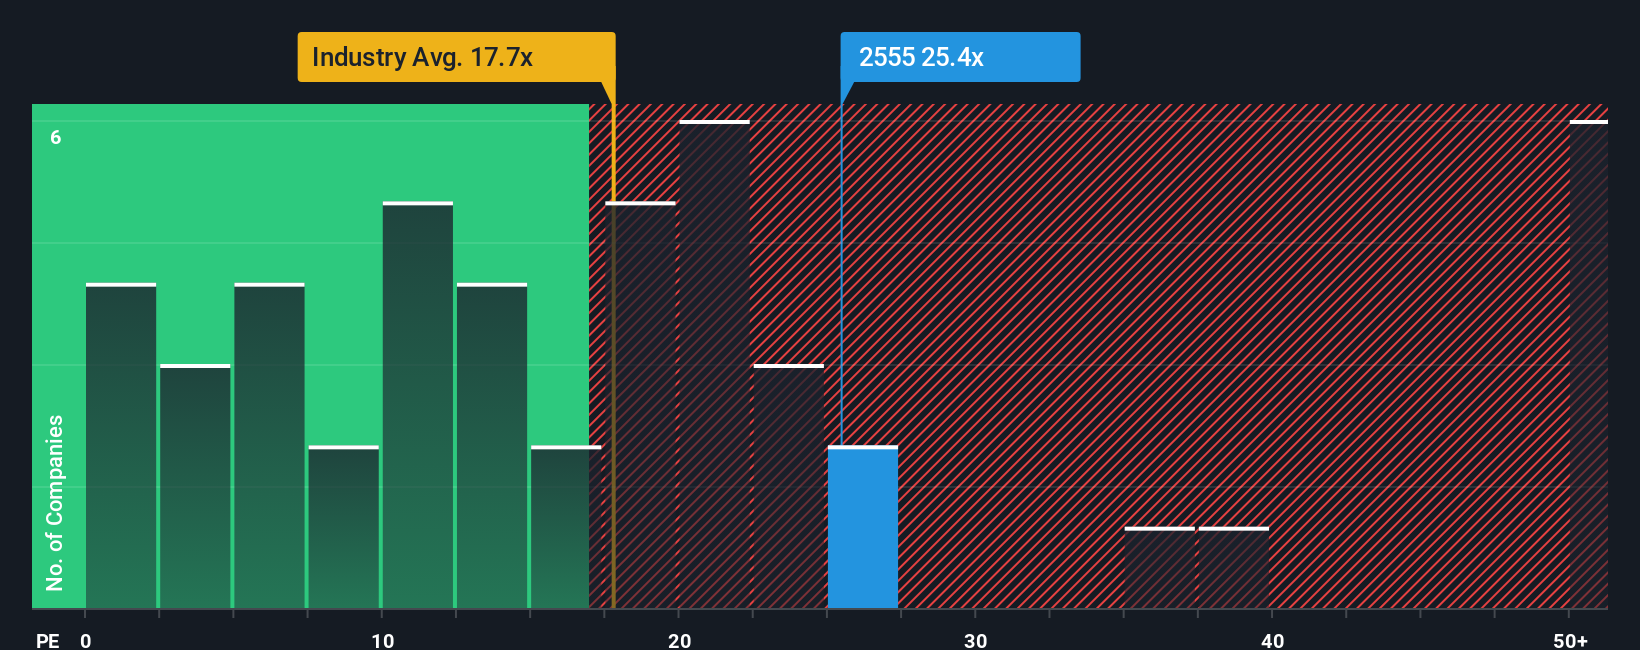Click the 20 axis tick label
This screenshot has height=650, width=1640.
pyautogui.click(x=680, y=640)
